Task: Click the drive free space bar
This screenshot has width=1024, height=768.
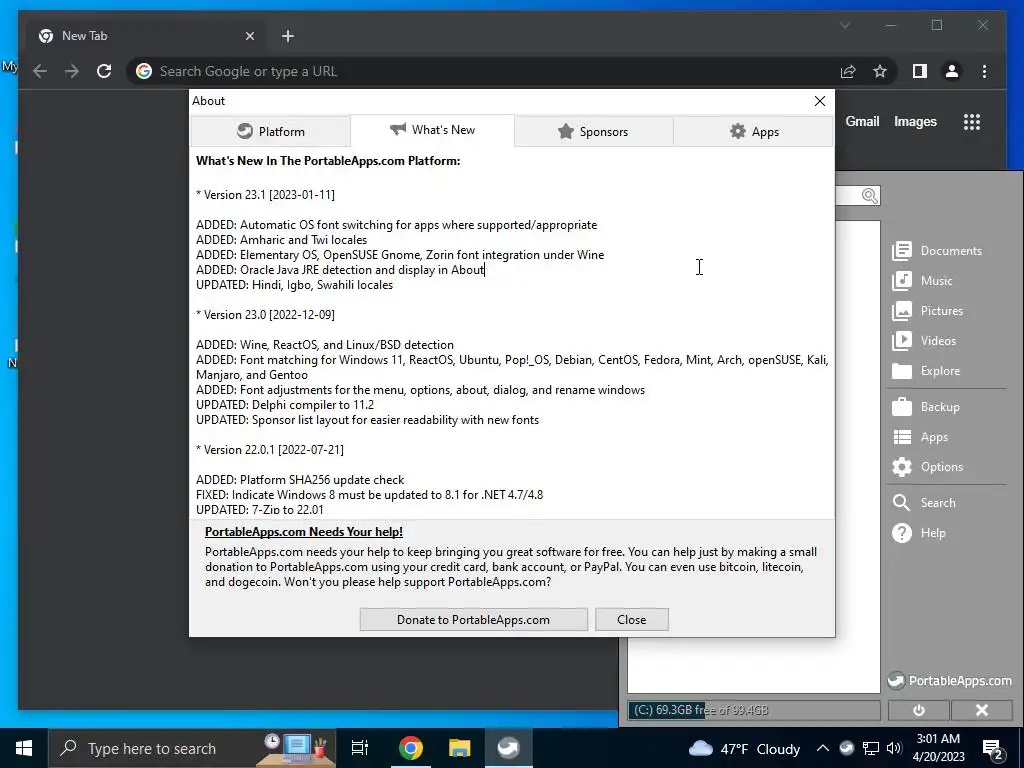Action: 754,710
